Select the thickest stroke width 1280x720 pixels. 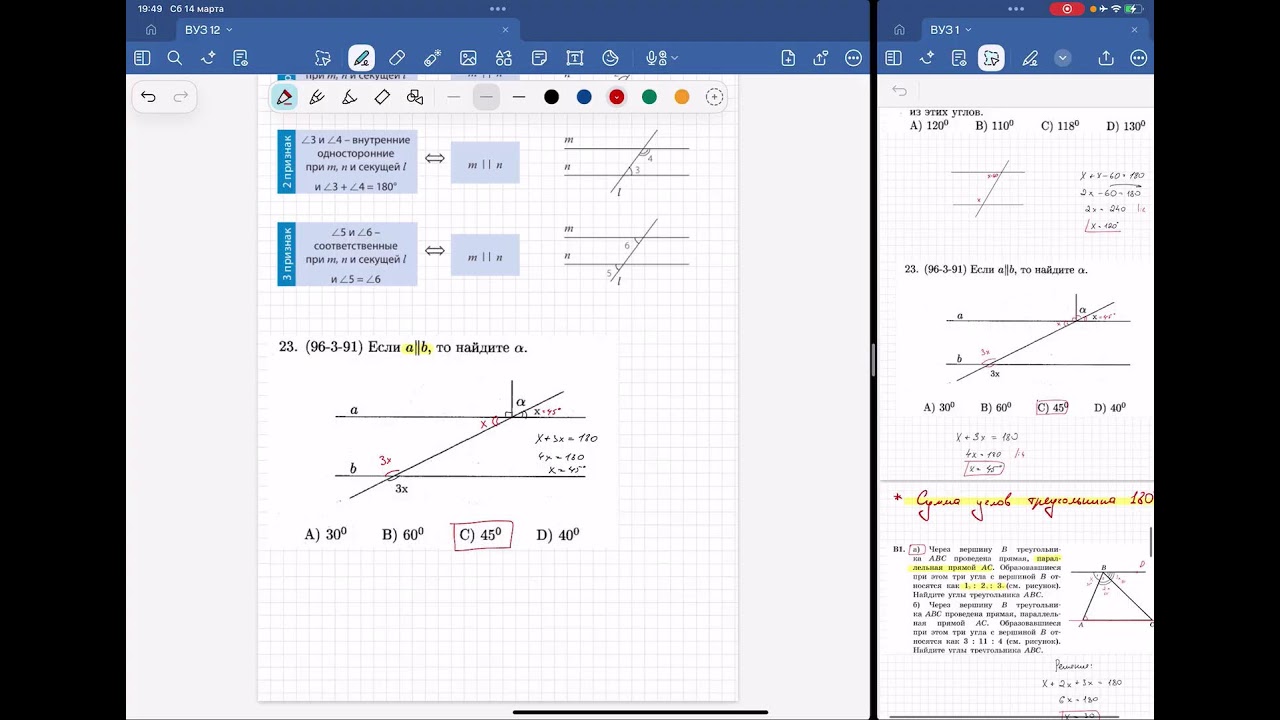point(518,97)
